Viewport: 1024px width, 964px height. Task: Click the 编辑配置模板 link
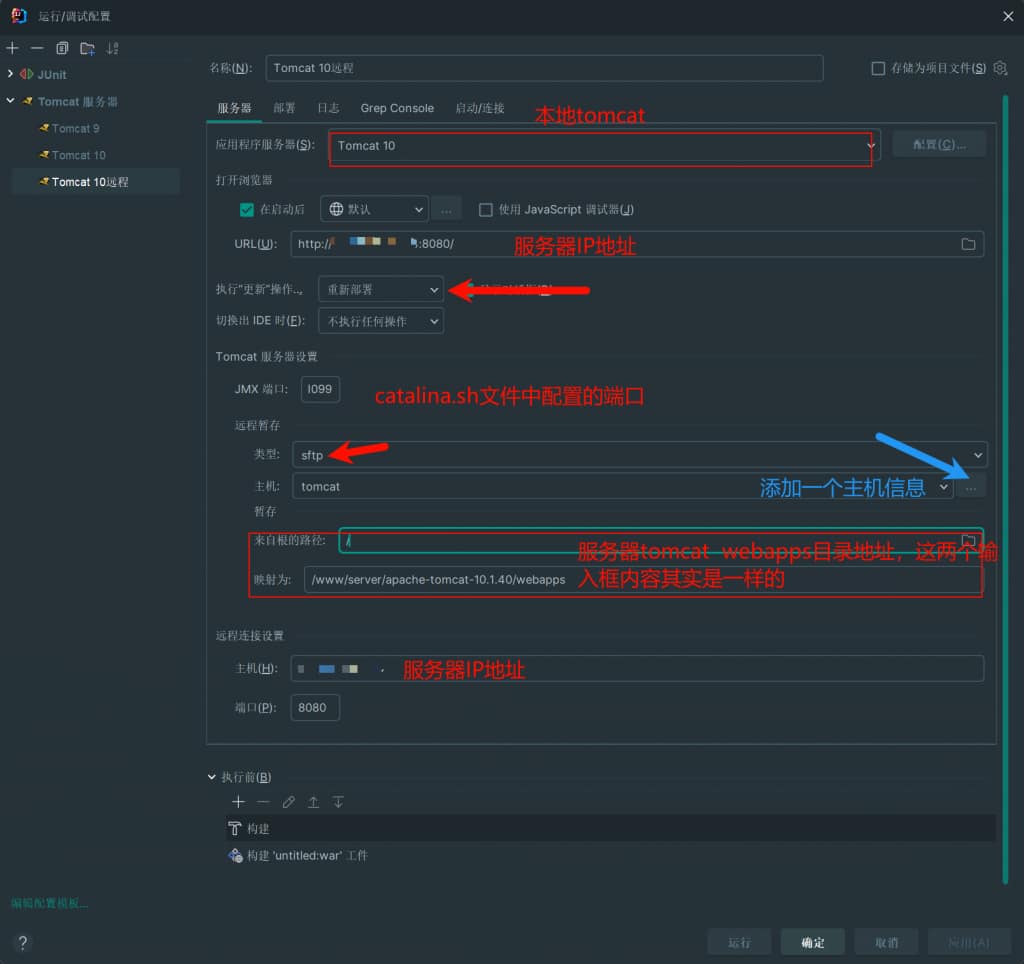point(49,903)
